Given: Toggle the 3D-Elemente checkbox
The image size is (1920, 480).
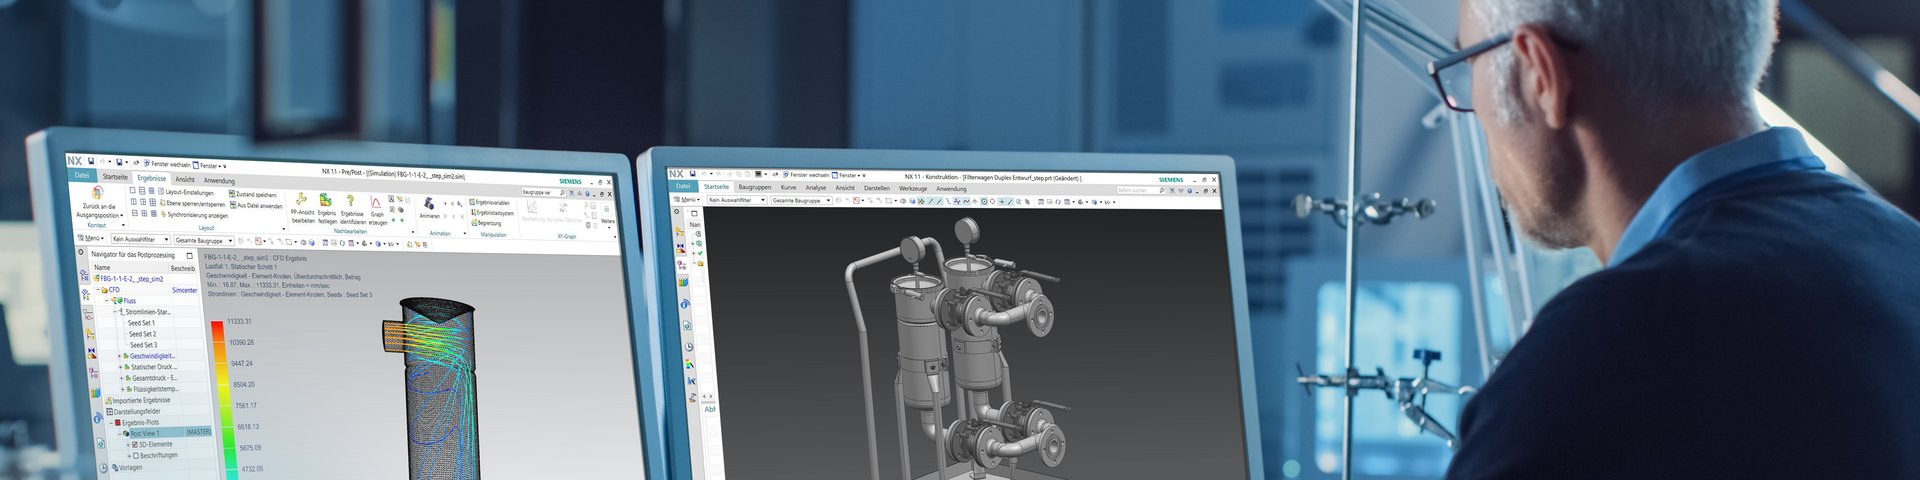Looking at the screenshot, I should (135, 444).
